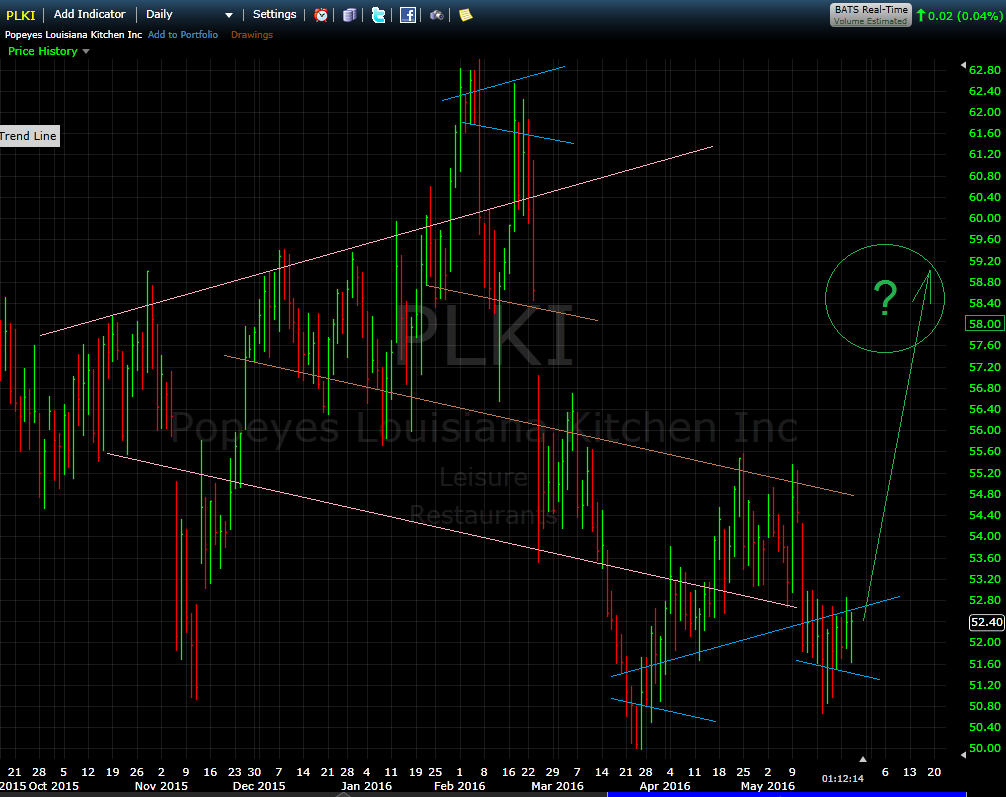This screenshot has width=1006, height=797.
Task: Click the 60.00 price axis value
Action: coord(985,218)
